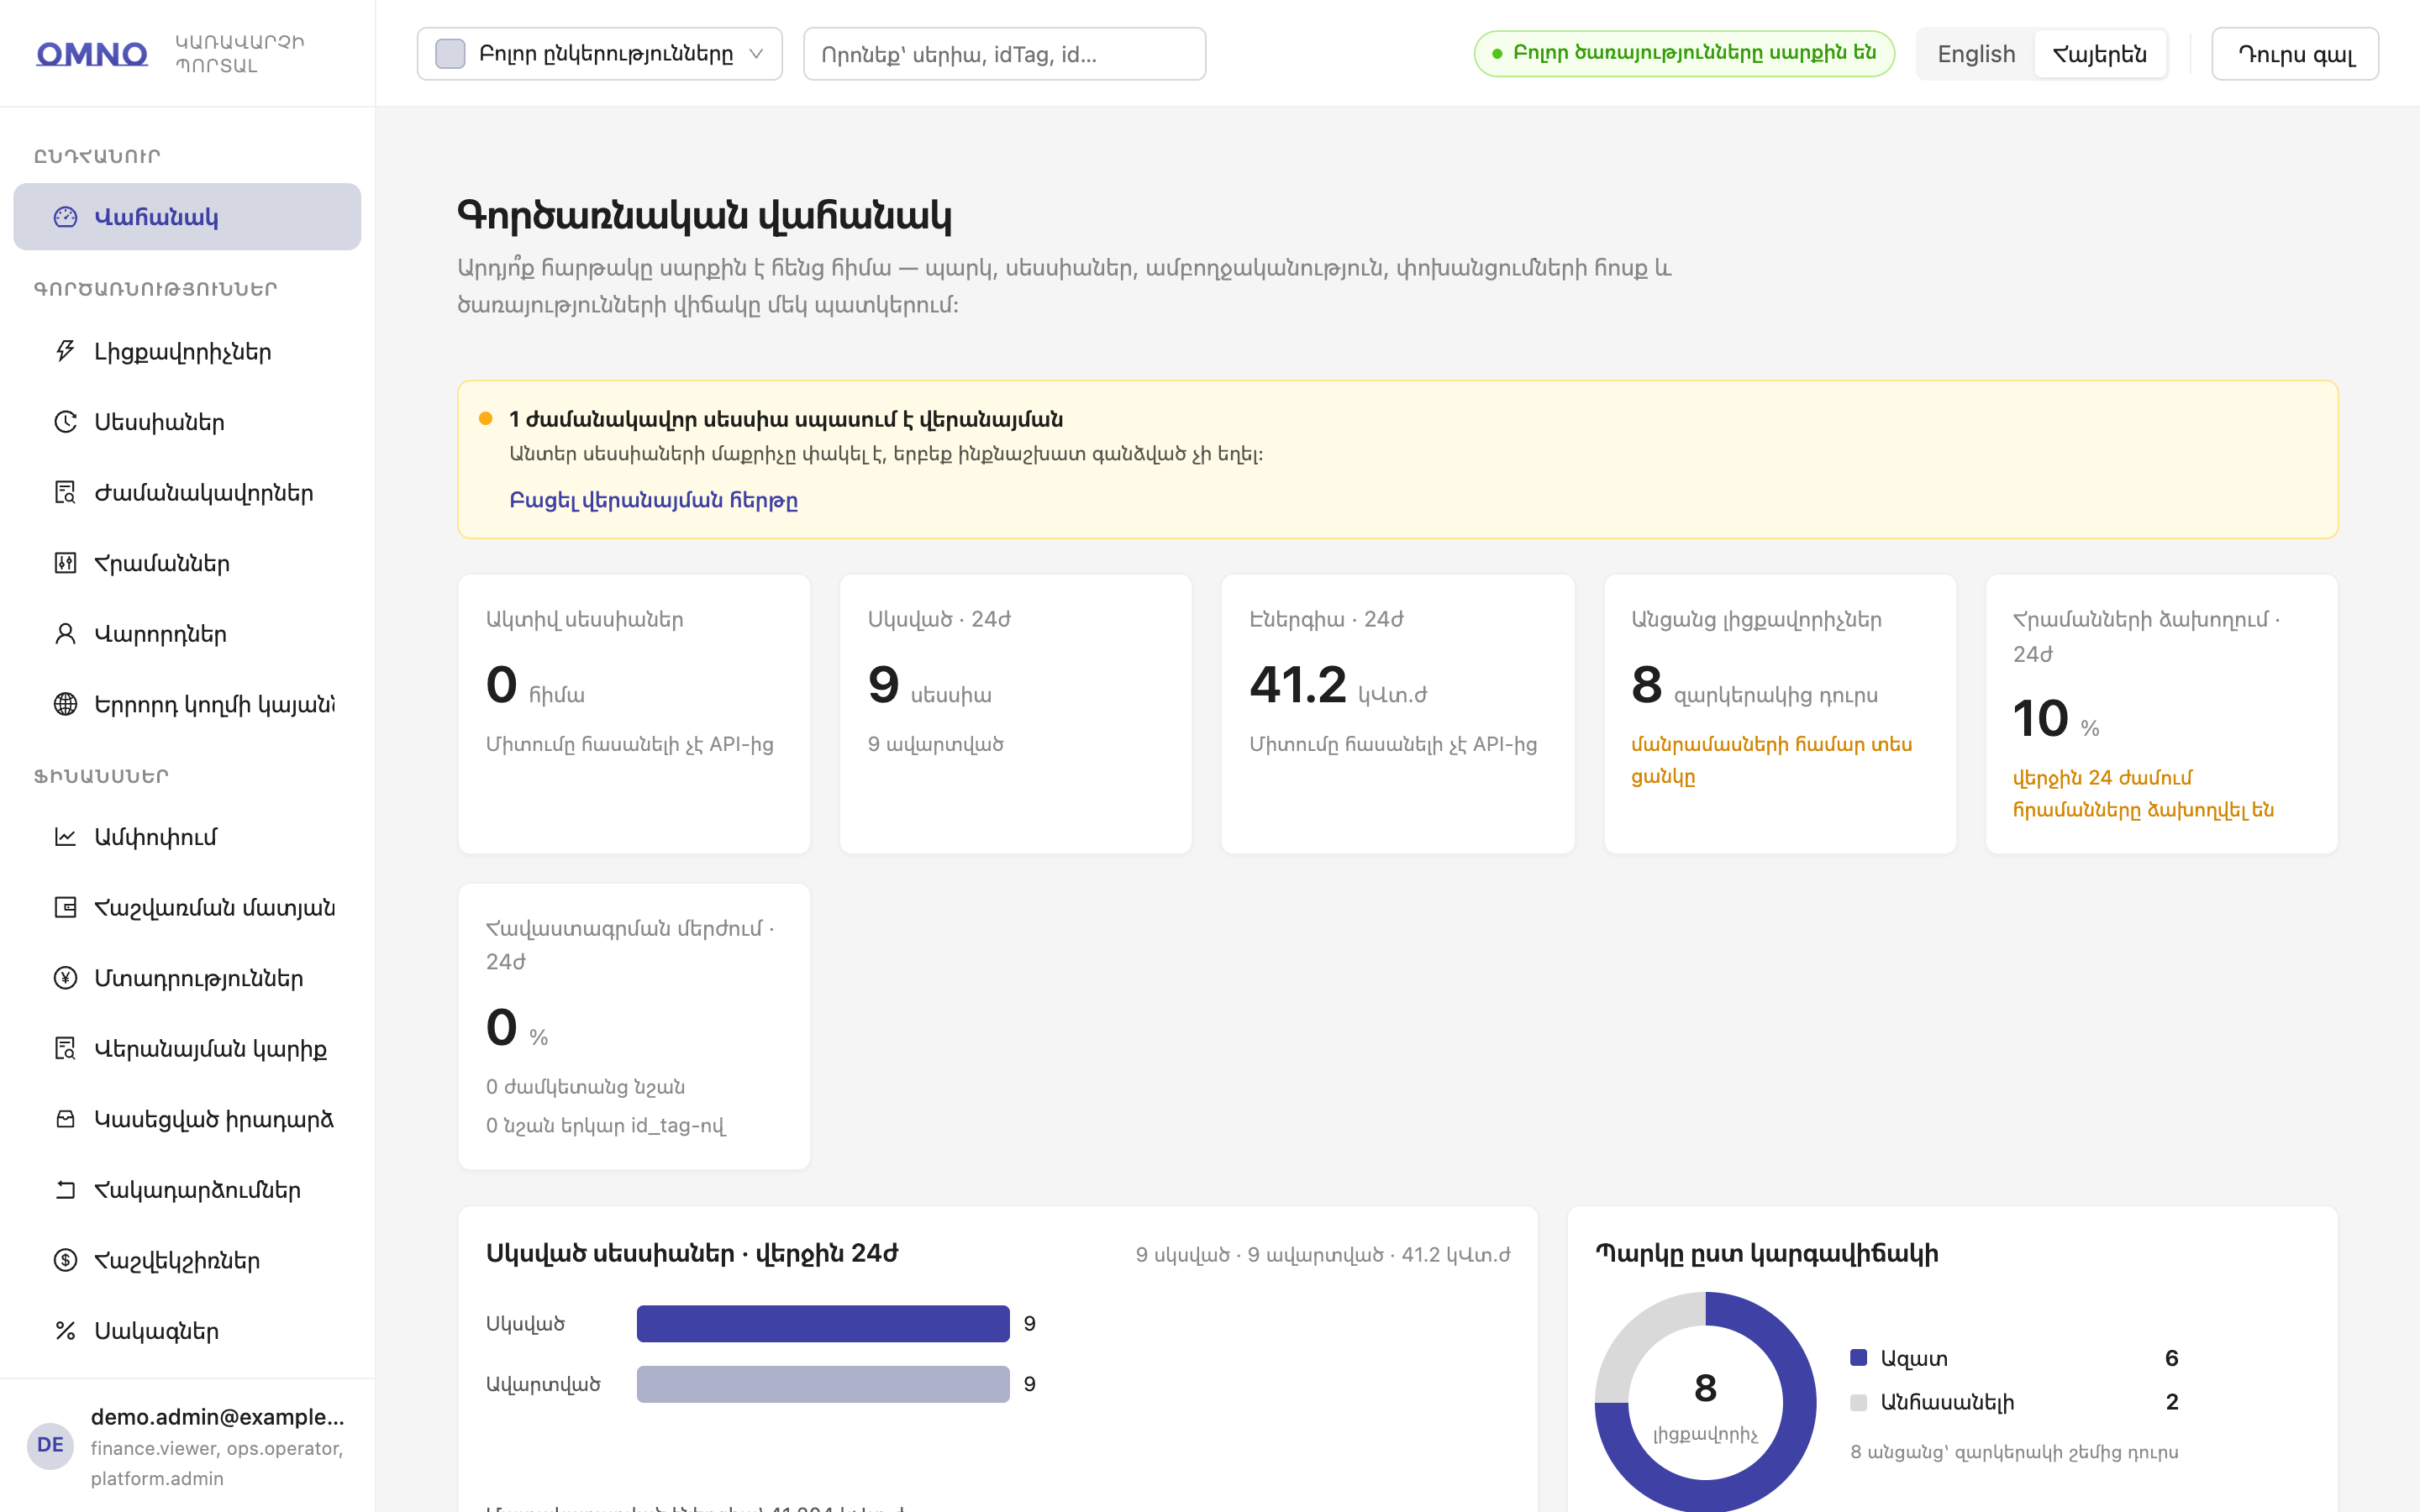Screen dimensions: 2420x1512
Task: Open Սեսսիաներ in the sidebar
Action: pos(187,422)
